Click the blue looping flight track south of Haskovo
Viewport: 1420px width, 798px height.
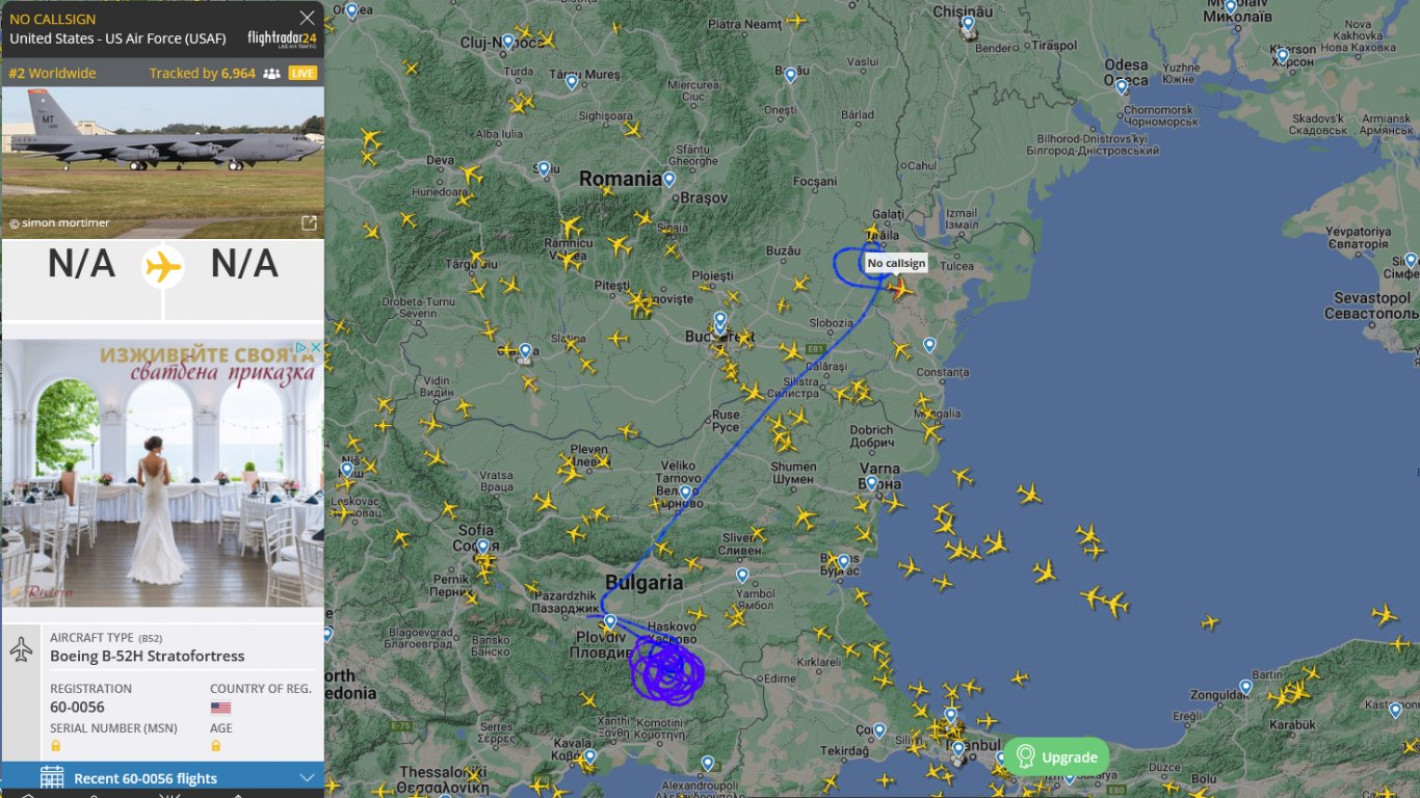pos(666,670)
